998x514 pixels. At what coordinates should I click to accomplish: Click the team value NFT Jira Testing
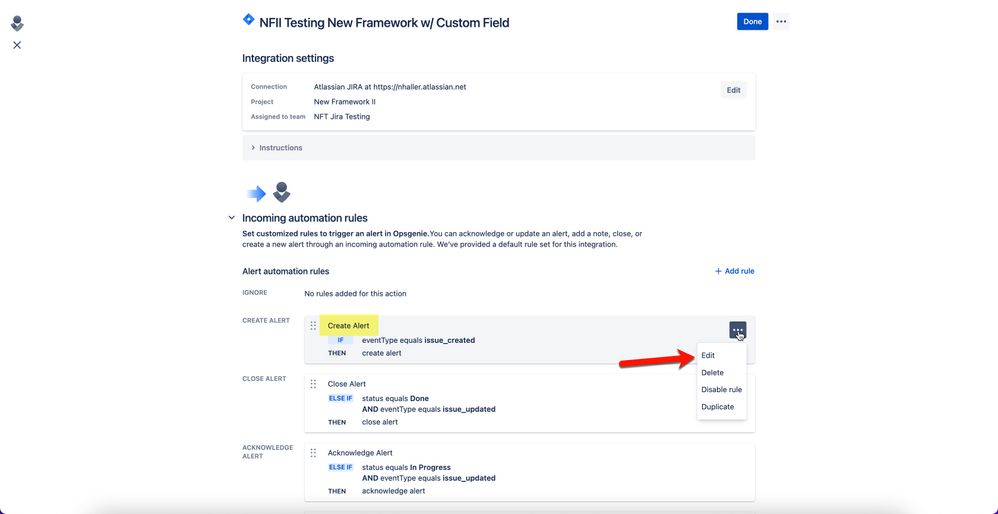(x=342, y=116)
